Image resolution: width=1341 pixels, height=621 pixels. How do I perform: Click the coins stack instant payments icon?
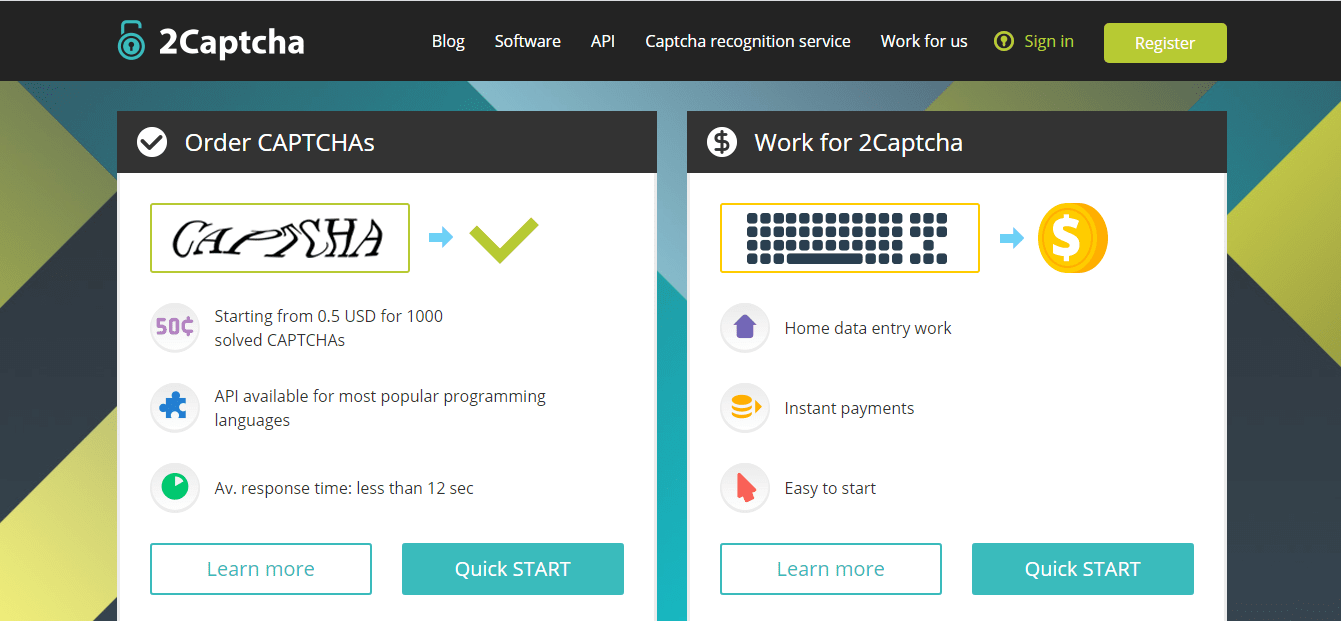click(x=745, y=408)
